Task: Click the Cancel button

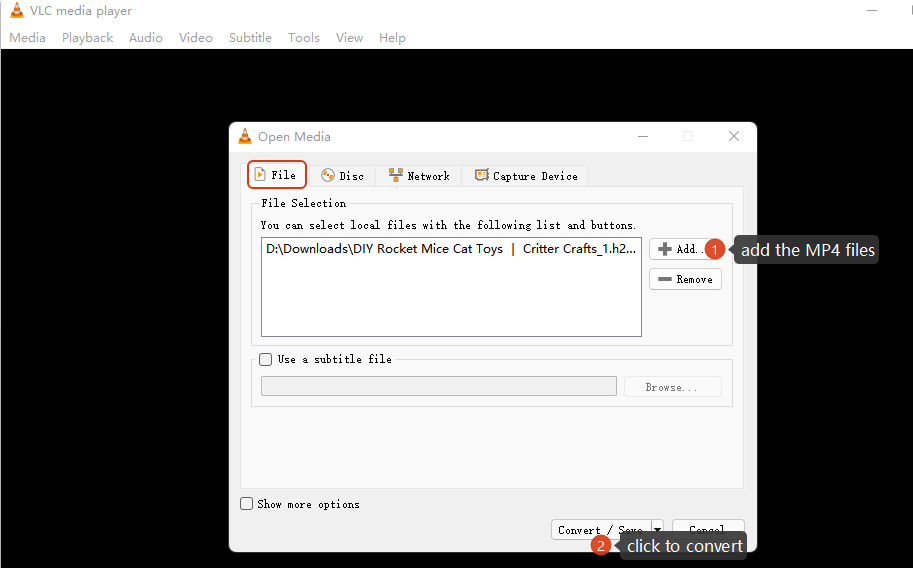Action: pos(708,528)
